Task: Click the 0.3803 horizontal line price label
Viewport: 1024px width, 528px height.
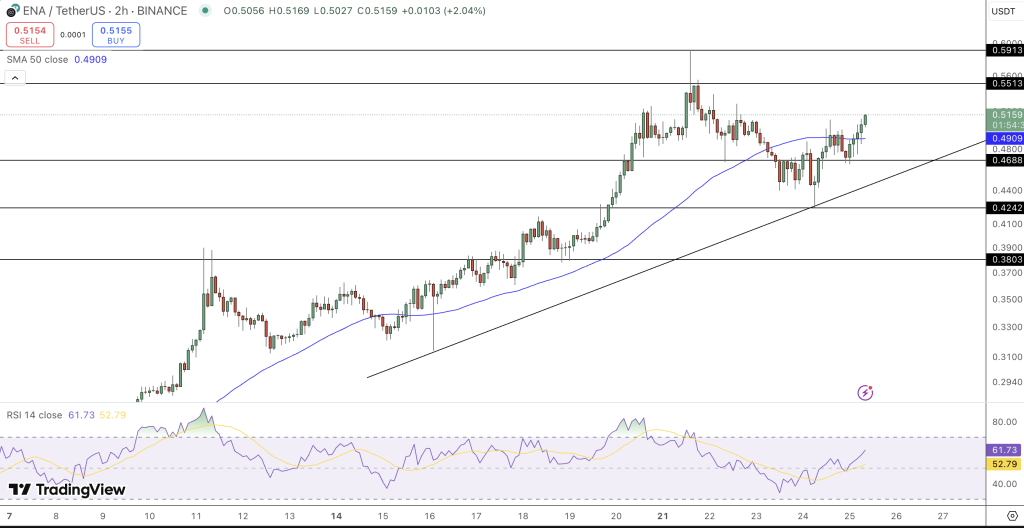Action: click(1005, 259)
